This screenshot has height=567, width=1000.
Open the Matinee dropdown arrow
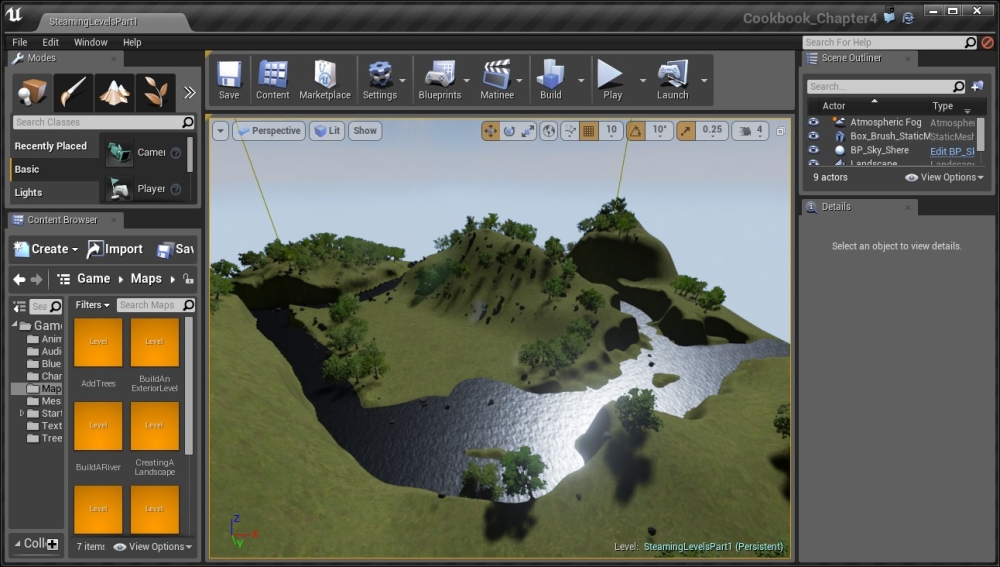(519, 80)
